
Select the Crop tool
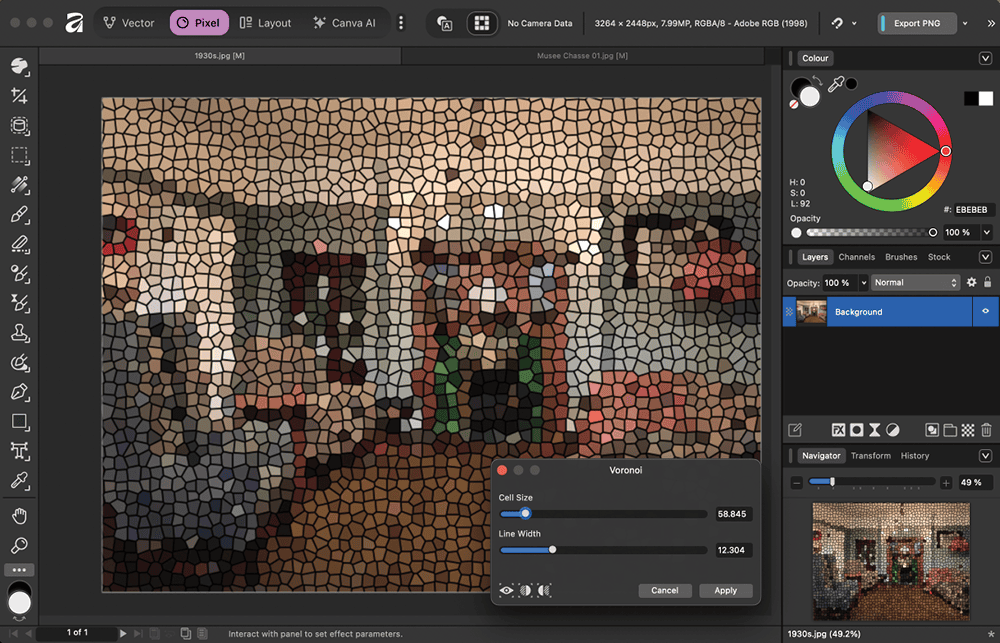19,96
